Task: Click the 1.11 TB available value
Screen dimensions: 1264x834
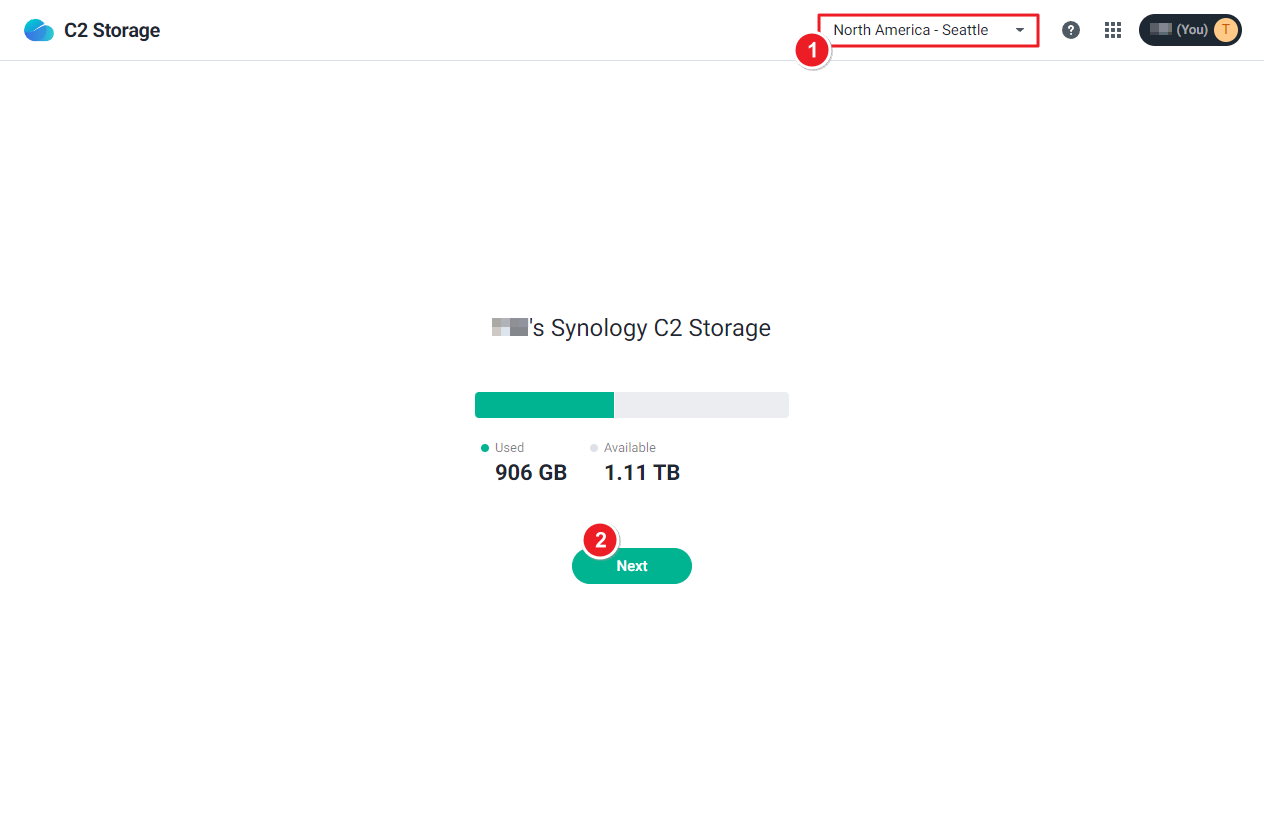Action: coord(642,473)
